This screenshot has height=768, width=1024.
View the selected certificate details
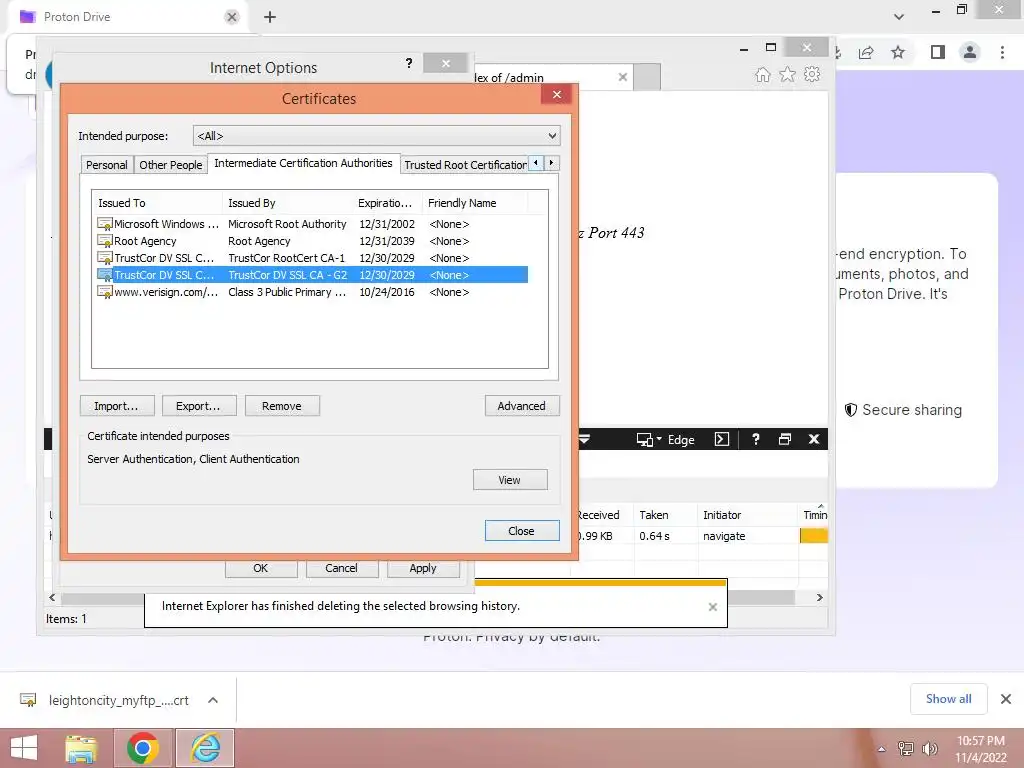(x=510, y=480)
